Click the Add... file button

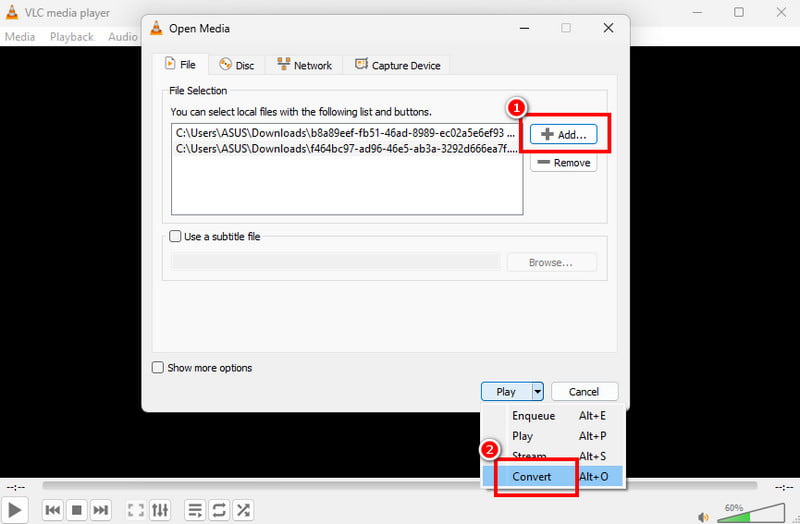(x=563, y=134)
